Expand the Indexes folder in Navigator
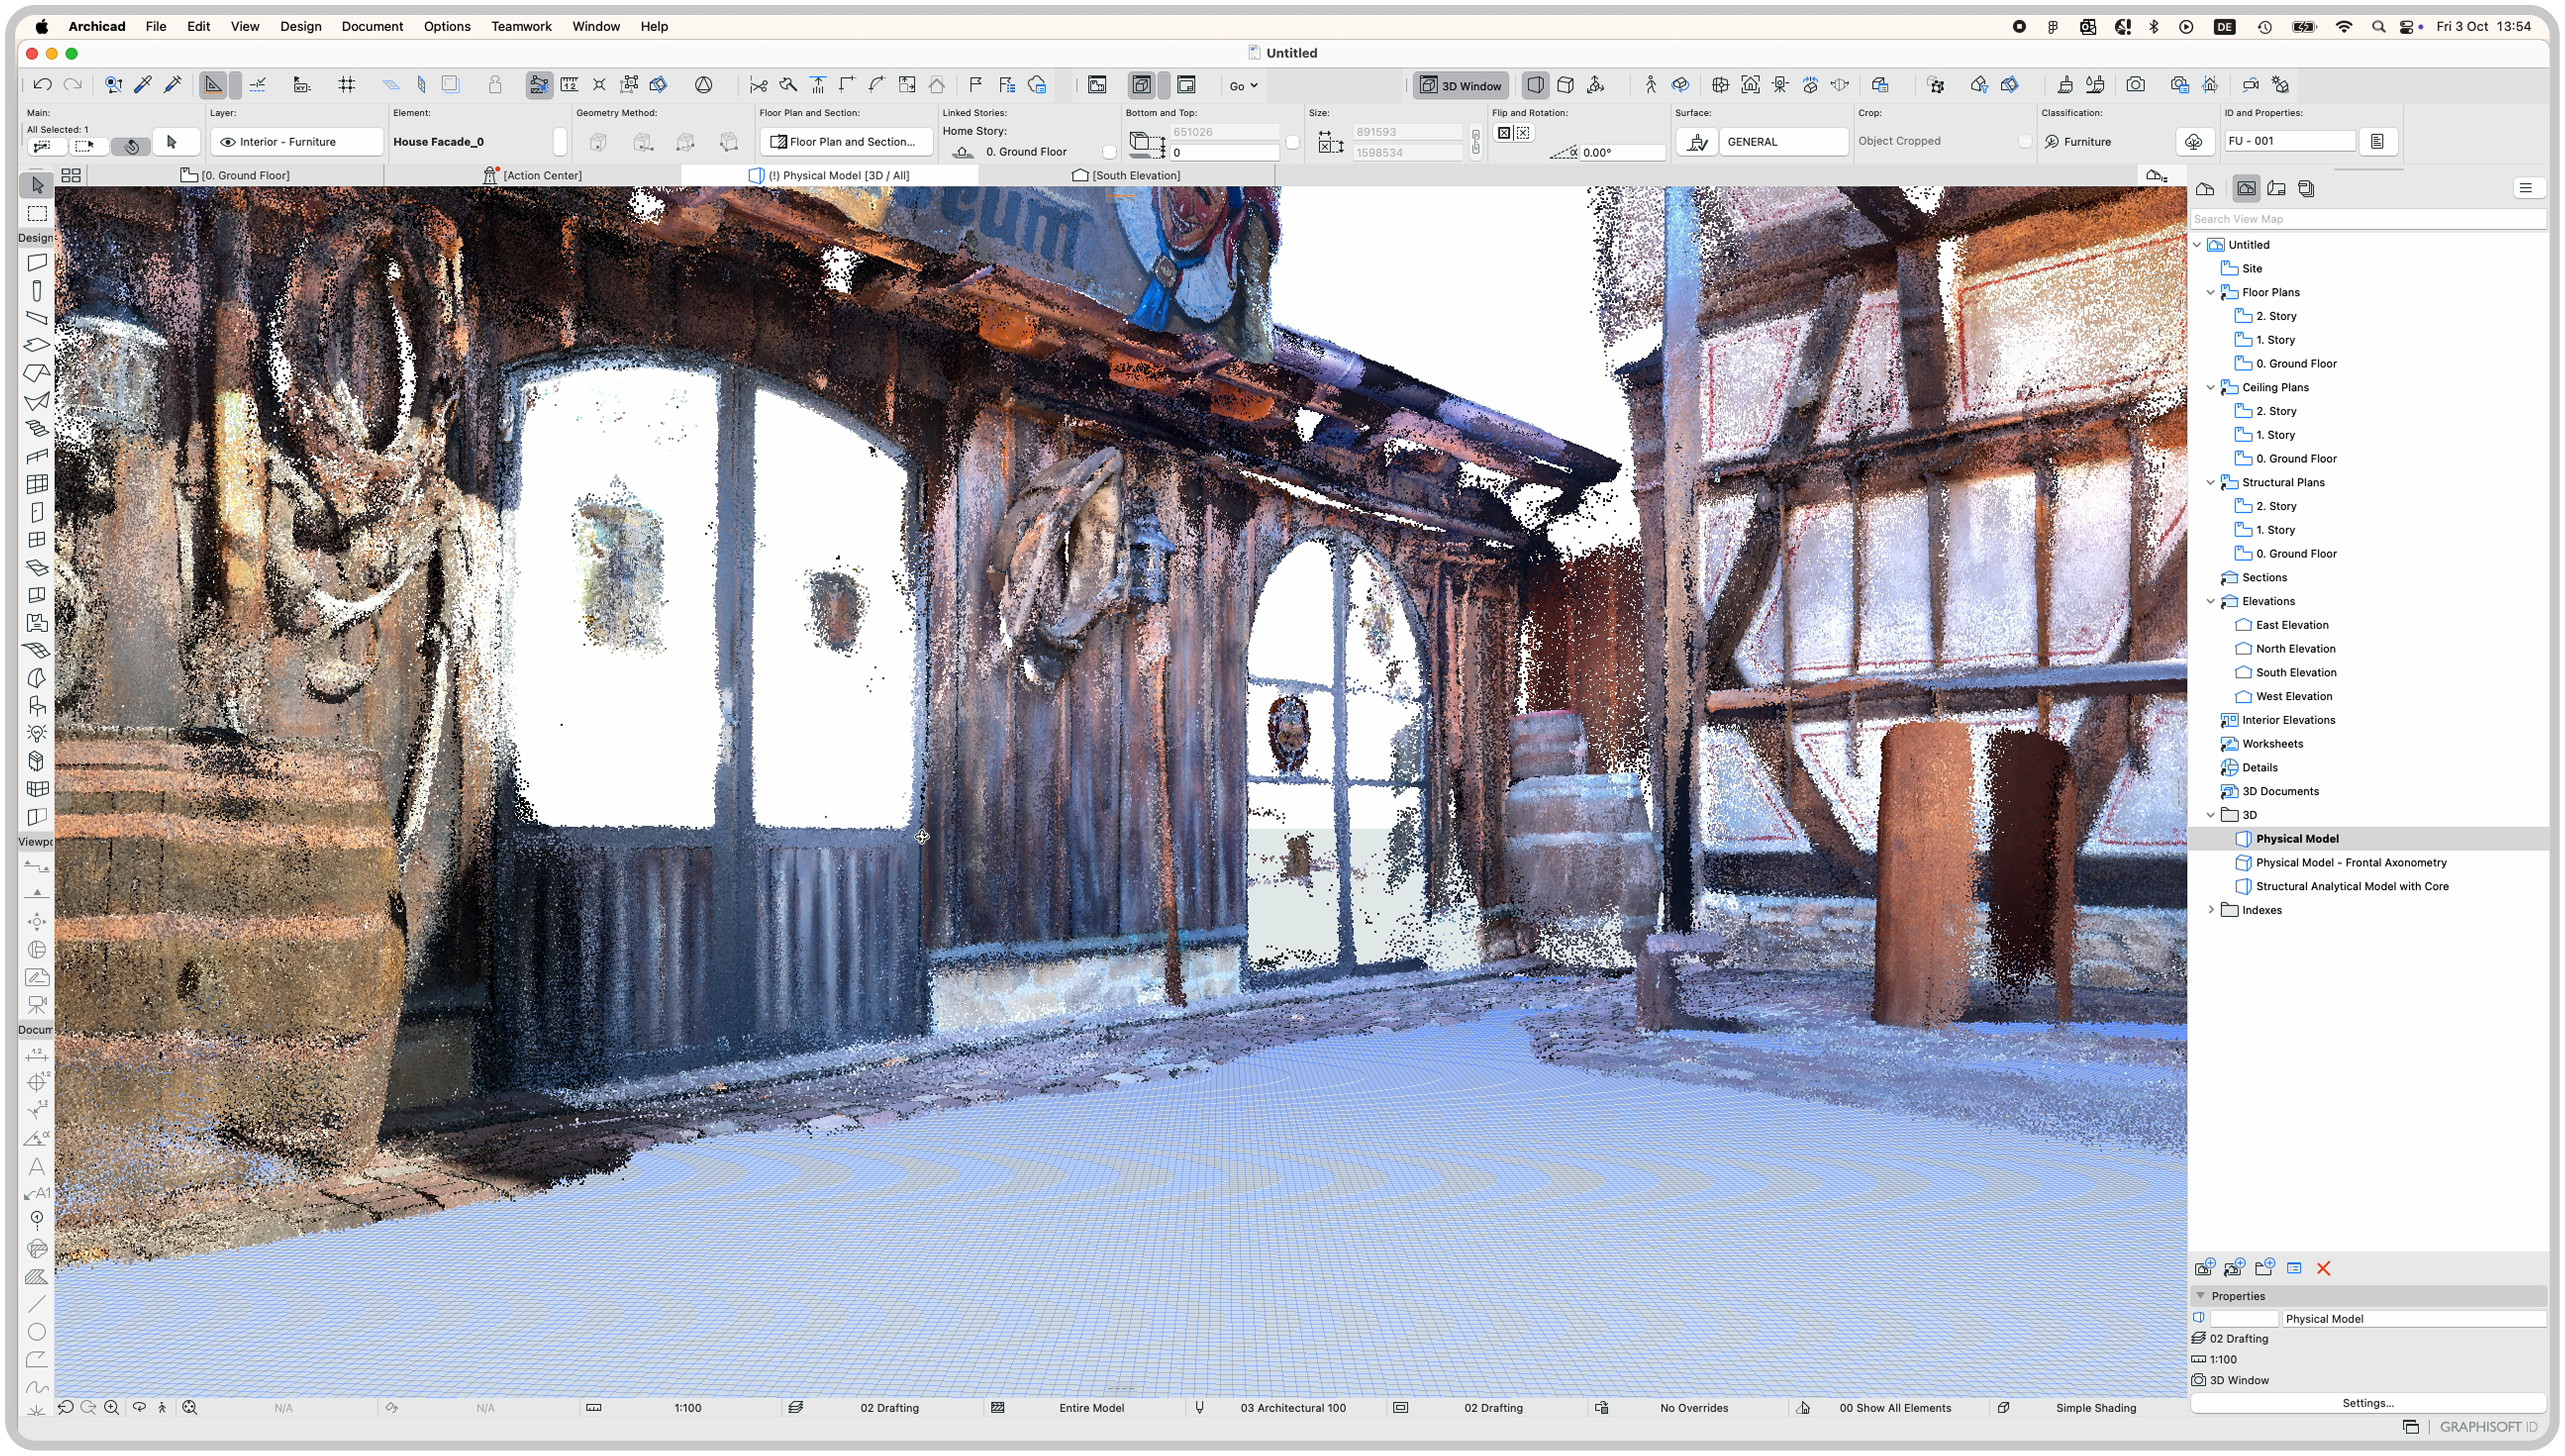2565x1456 pixels. [2211, 909]
